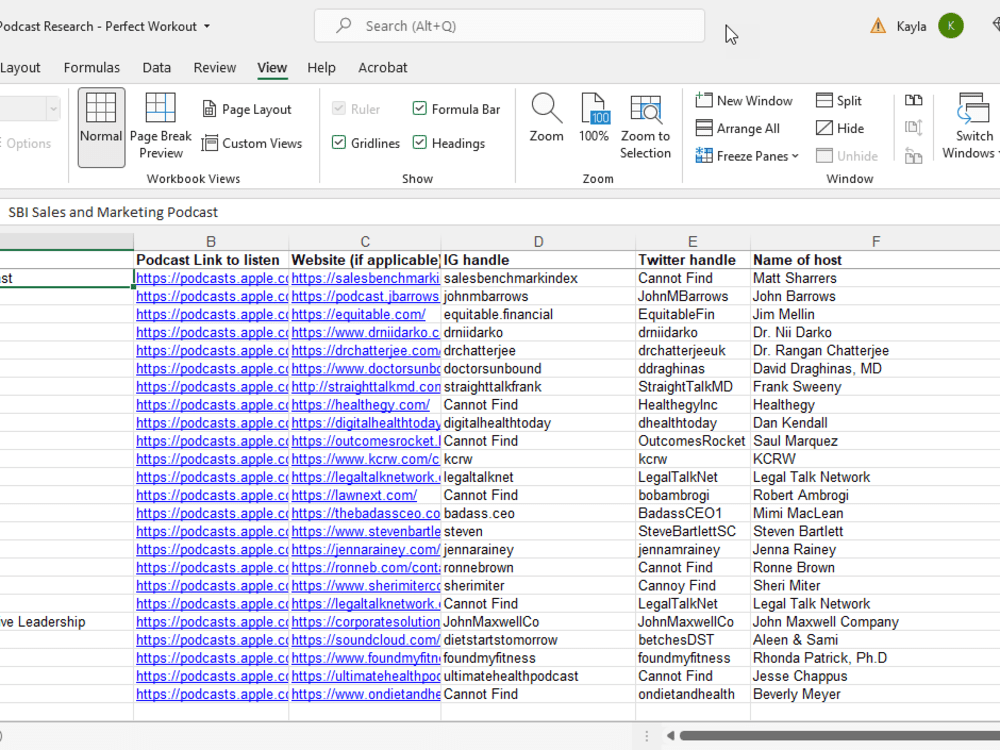Toggle Headings checkbox
The height and width of the screenshot is (750, 1000).
click(x=420, y=142)
